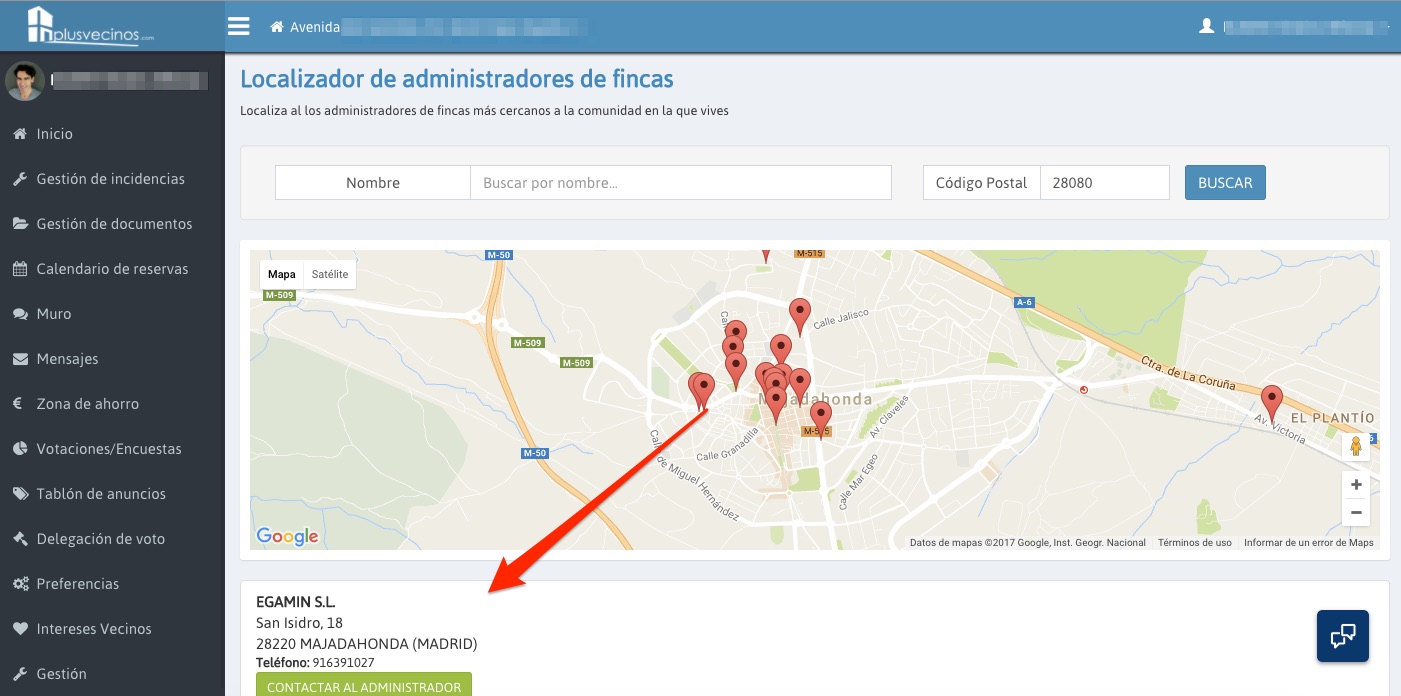The height and width of the screenshot is (696, 1401).
Task: Click the Buscar por nombre input field
Action: [681, 183]
